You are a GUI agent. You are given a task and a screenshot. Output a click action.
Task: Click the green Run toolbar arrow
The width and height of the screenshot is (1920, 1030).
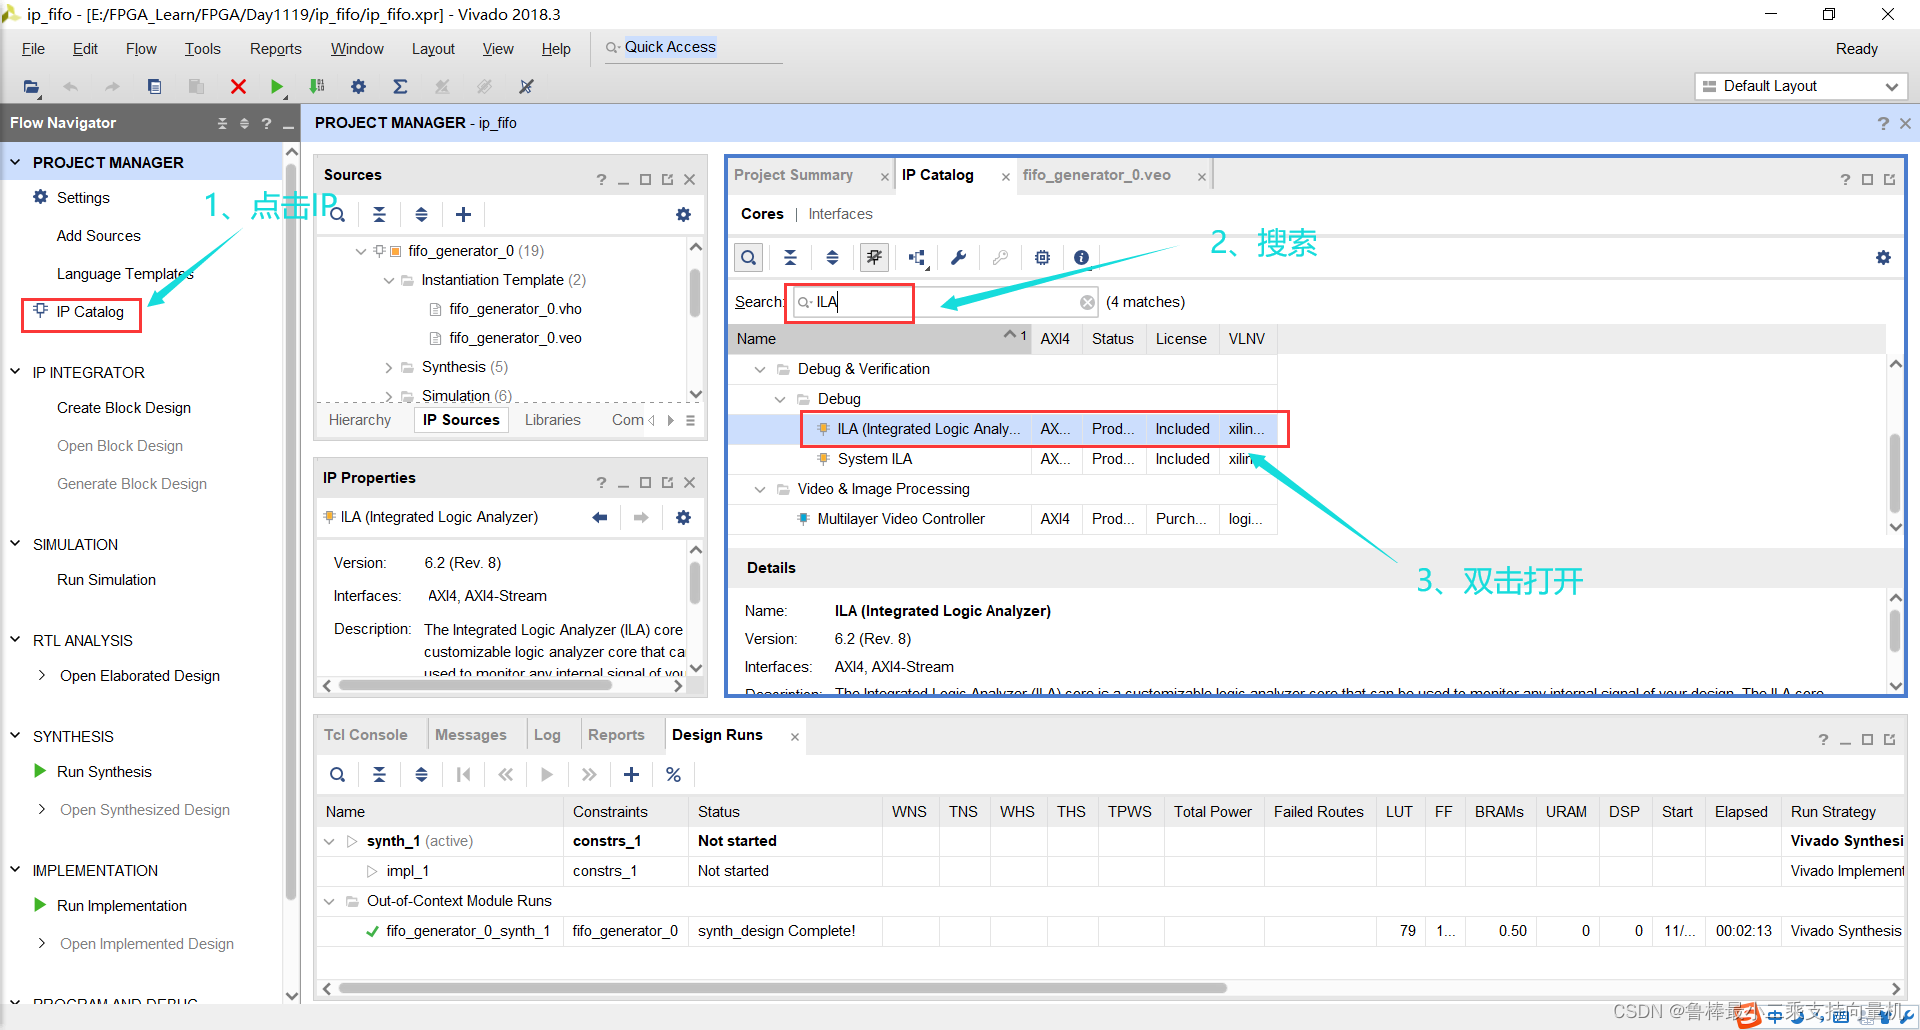coord(277,87)
